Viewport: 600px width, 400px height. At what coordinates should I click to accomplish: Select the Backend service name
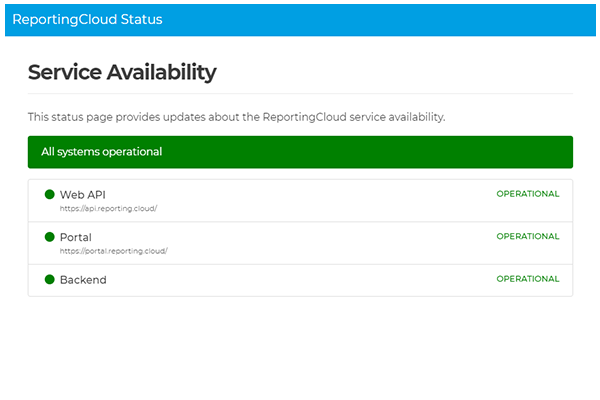click(83, 280)
